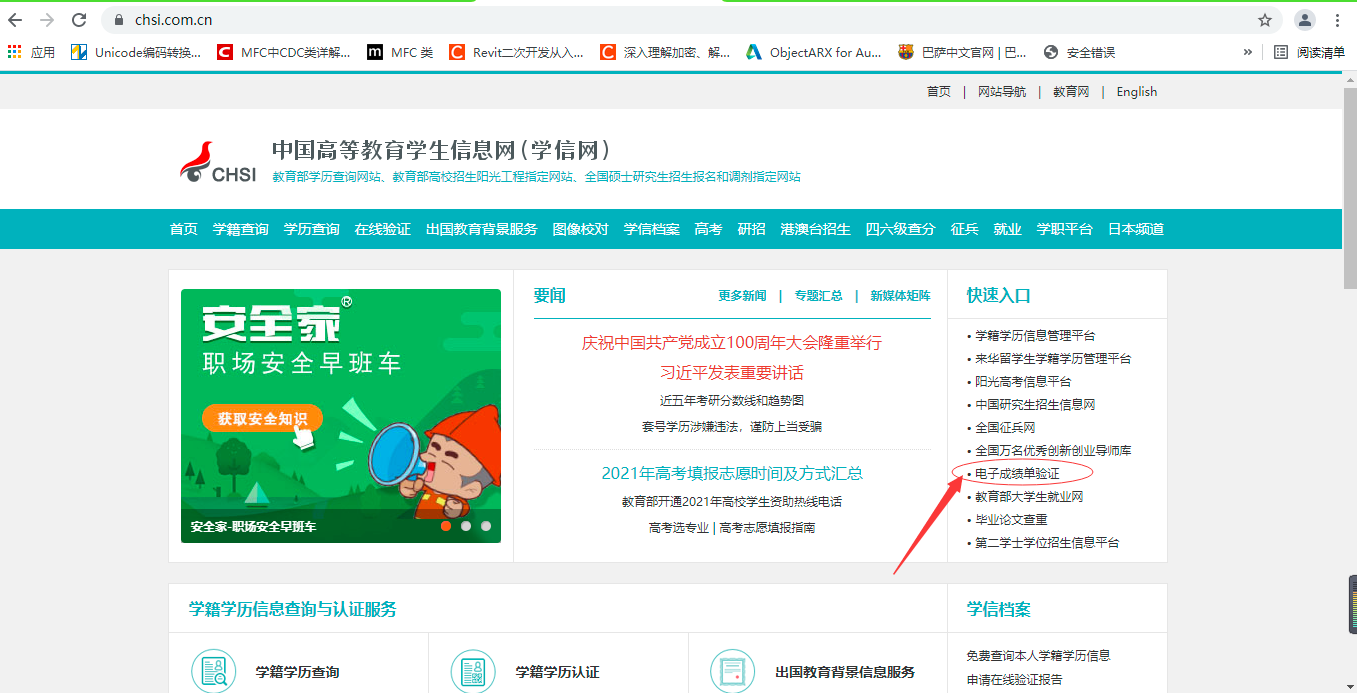Open 学职平台 in the navigation bar

(1064, 229)
